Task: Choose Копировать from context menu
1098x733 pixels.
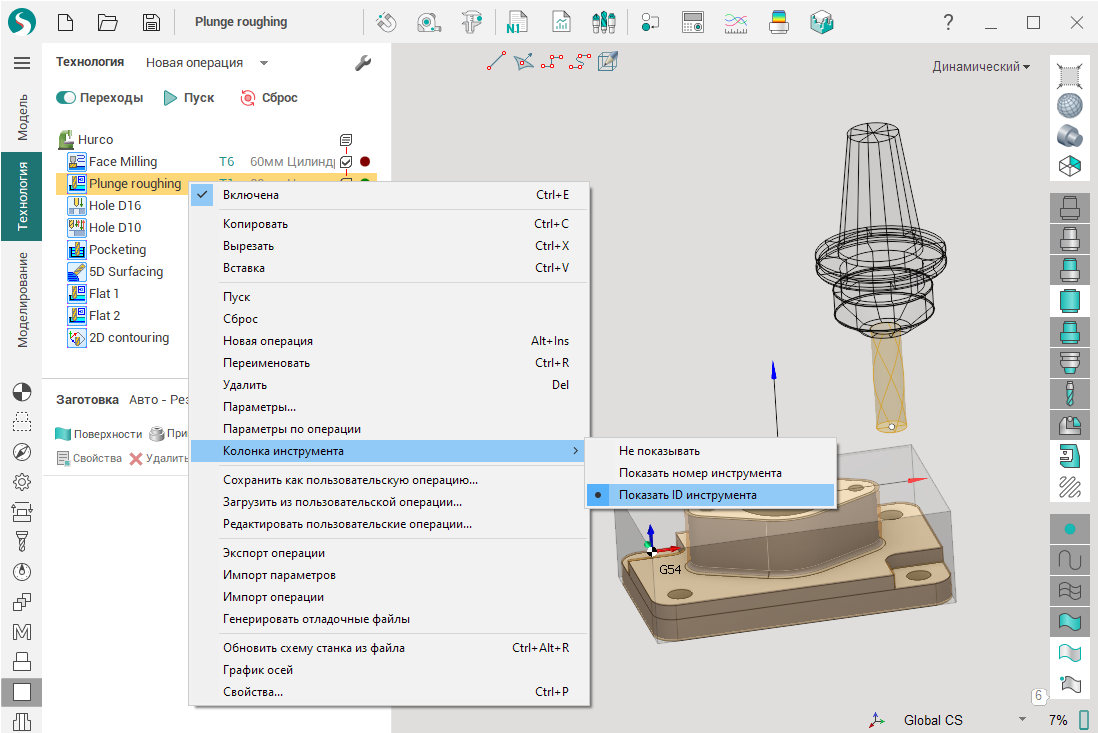Action: pyautogui.click(x=255, y=224)
